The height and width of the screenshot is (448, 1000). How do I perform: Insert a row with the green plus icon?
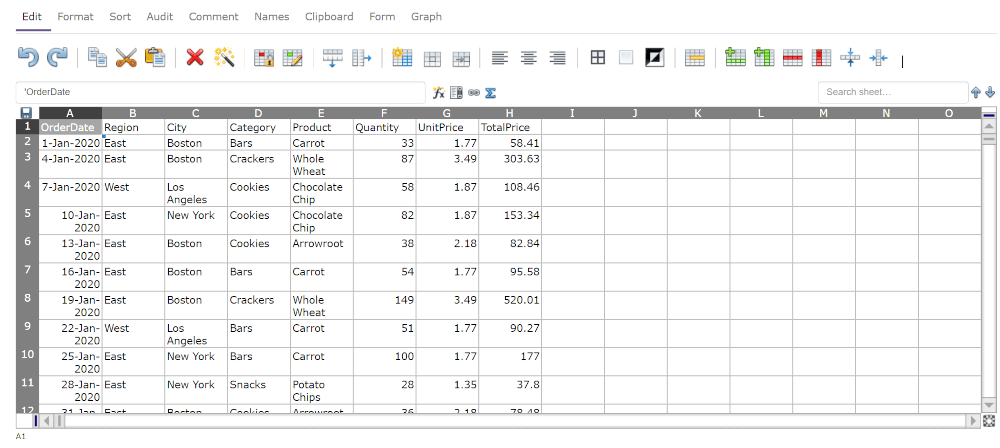click(735, 58)
